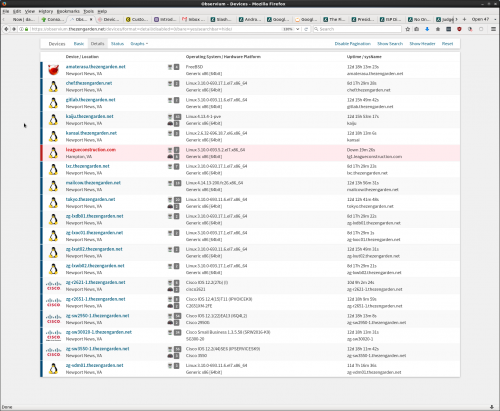Click Show Search link
This screenshot has height=411, width=500.
[390, 44]
